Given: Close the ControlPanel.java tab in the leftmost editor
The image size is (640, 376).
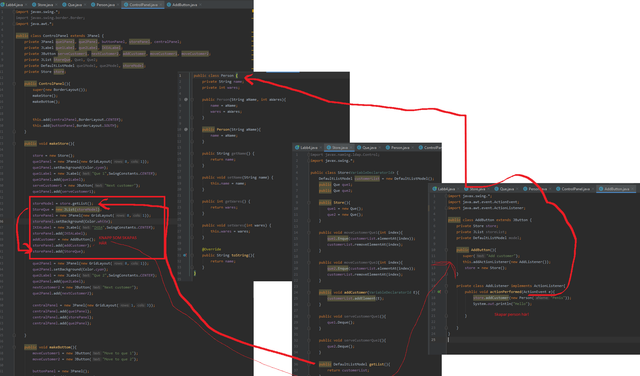Looking at the screenshot, I should point(161,5).
